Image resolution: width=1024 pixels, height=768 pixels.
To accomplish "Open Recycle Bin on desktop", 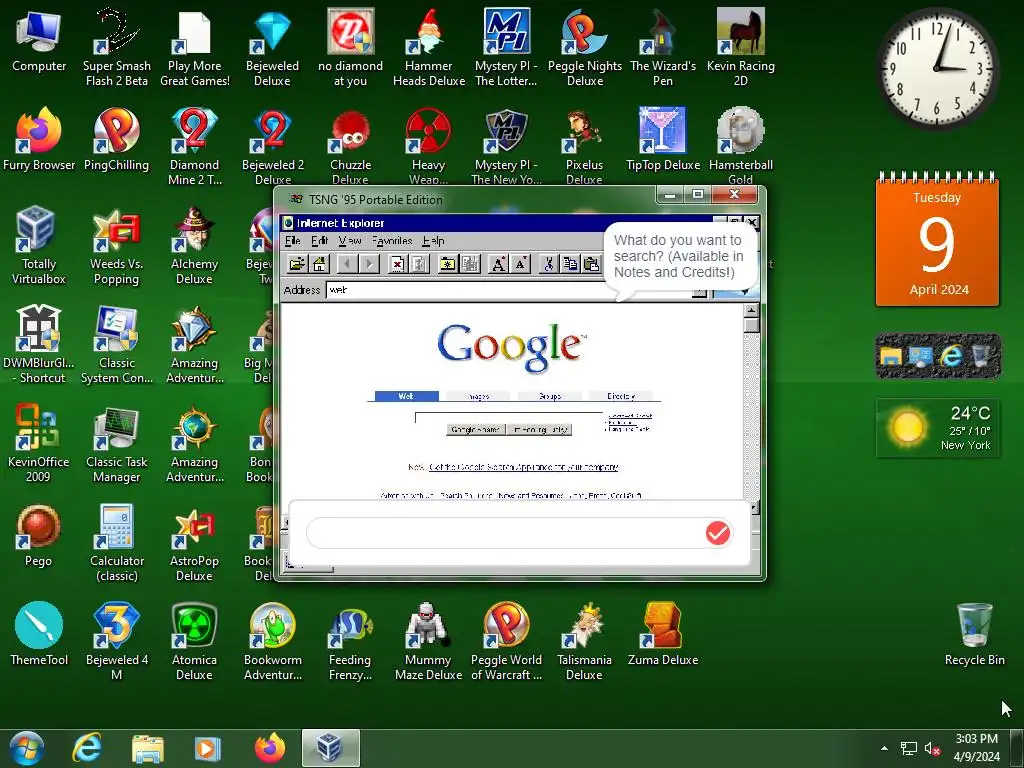I will click(974, 634).
